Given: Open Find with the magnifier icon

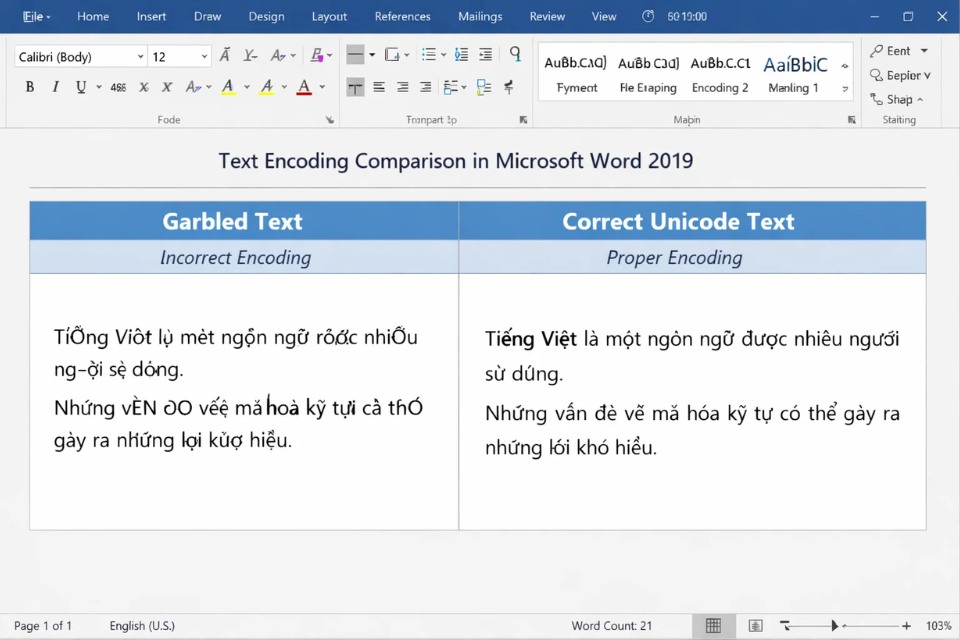Looking at the screenshot, I should click(515, 55).
